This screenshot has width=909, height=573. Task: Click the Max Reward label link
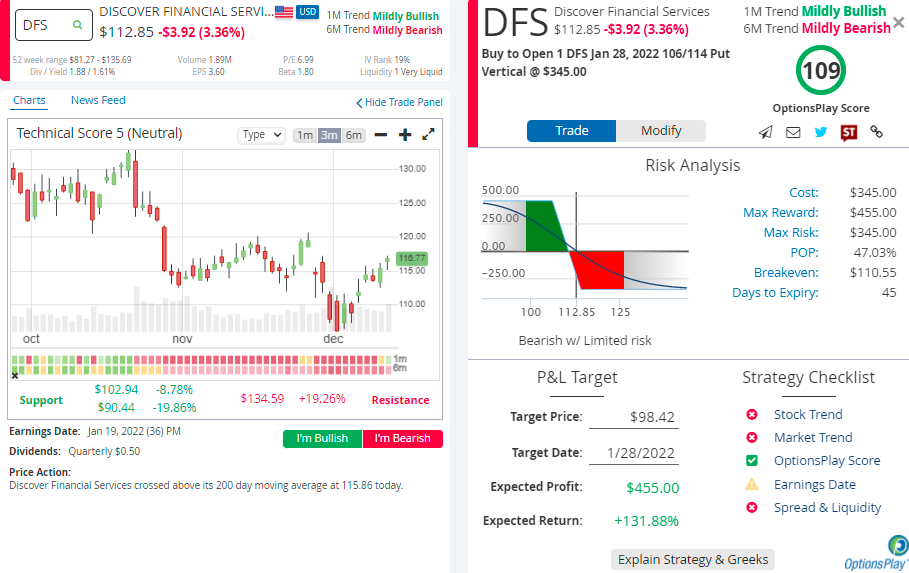pyautogui.click(x=781, y=212)
